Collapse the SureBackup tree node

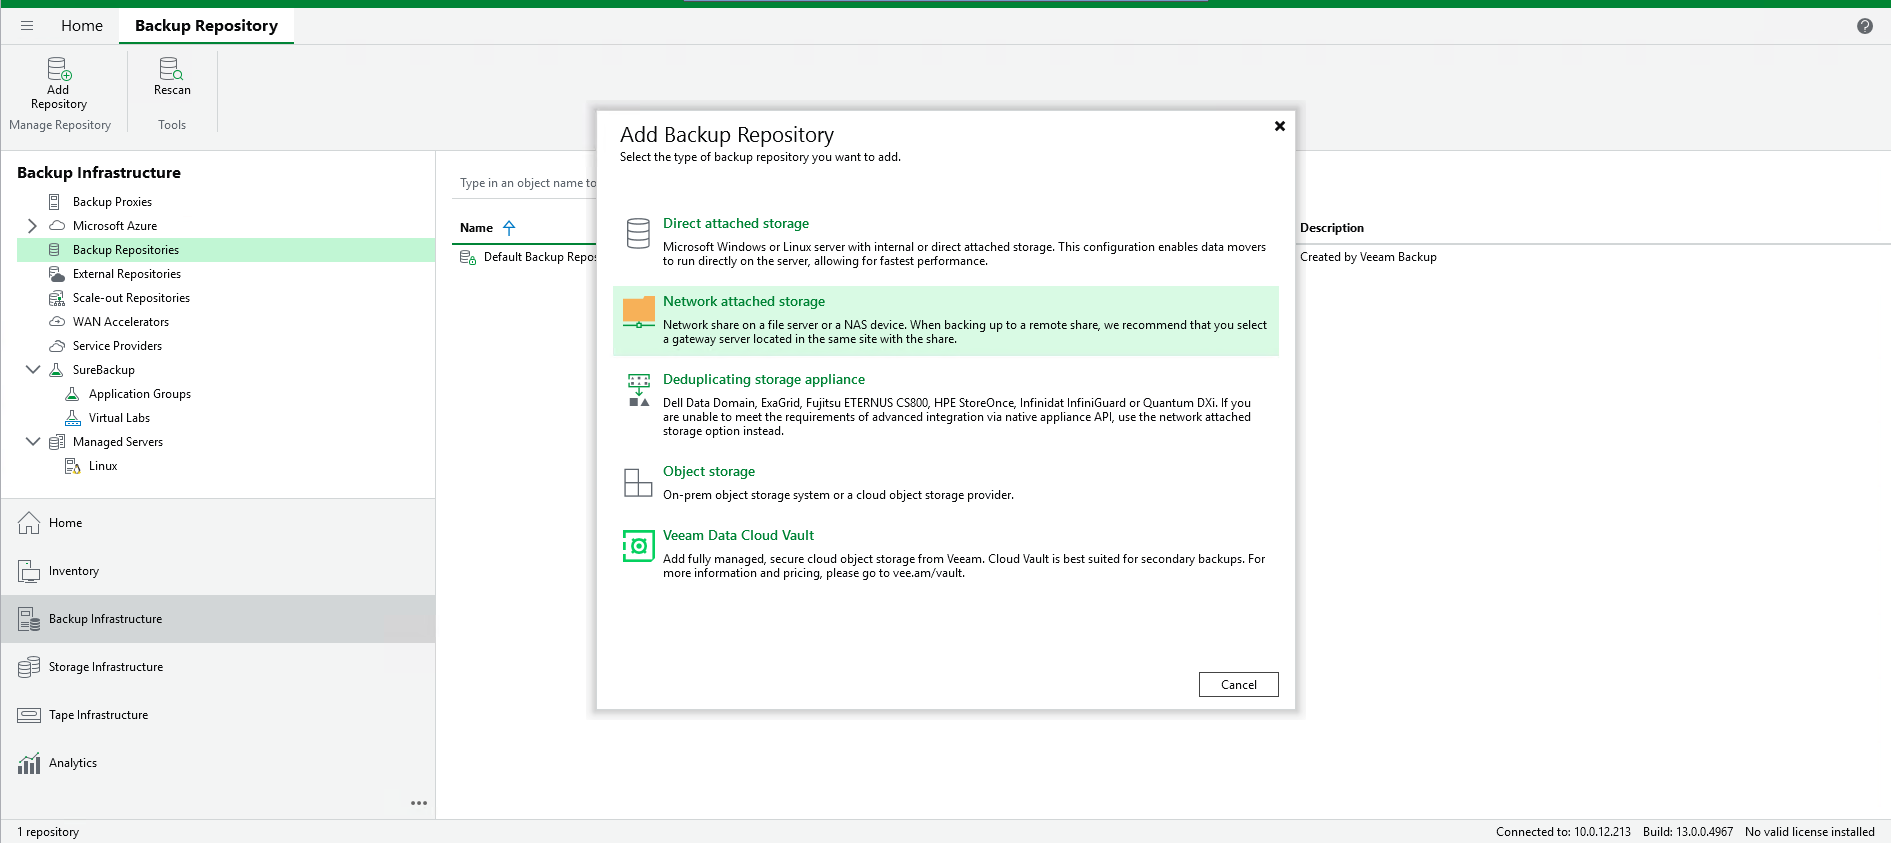pos(32,370)
